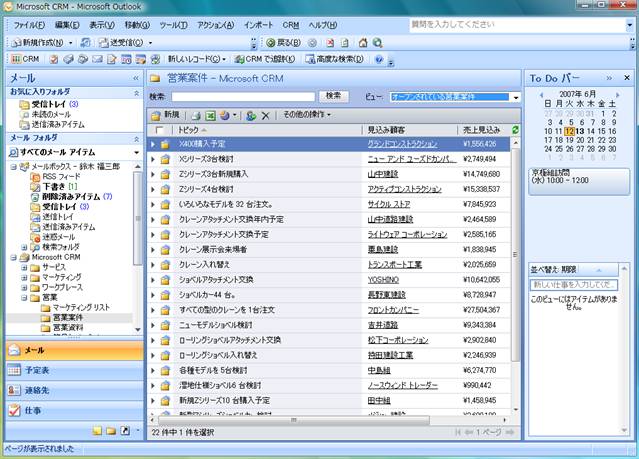Open the Reports icon dropdown arrow
This screenshot has width=639, height=459.
tap(235, 116)
